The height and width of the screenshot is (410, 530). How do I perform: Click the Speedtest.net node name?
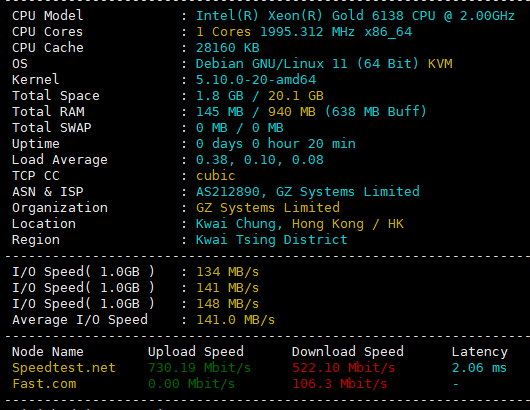64,368
